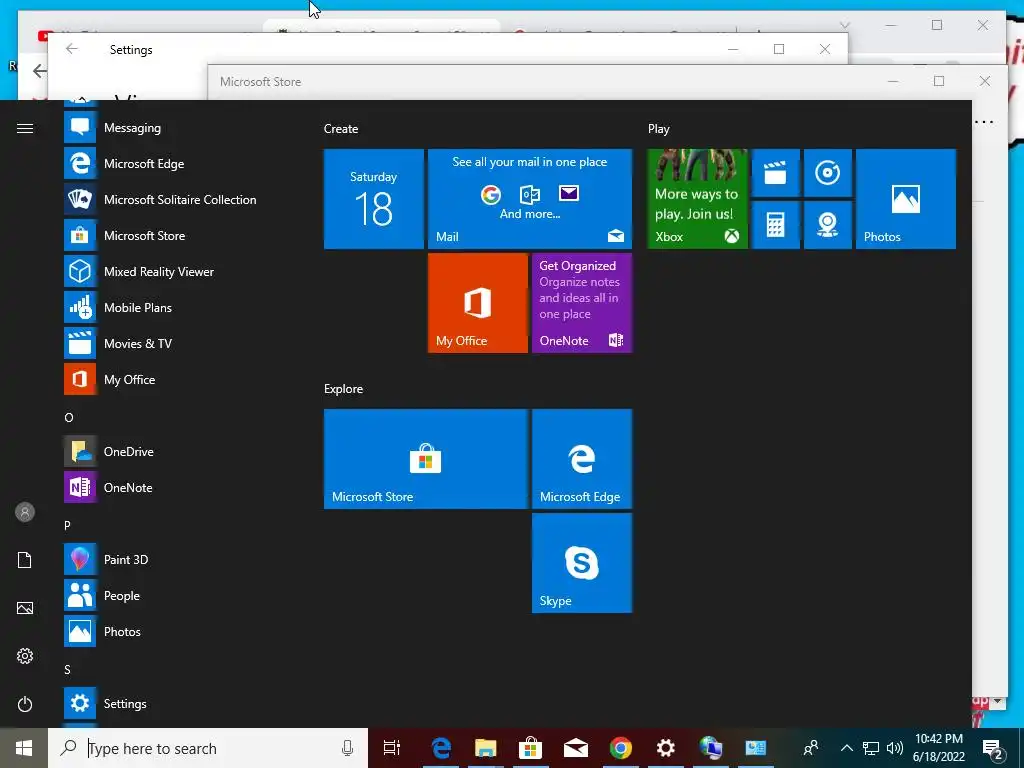
Task: Open File Explorer from the taskbar
Action: pos(486,748)
